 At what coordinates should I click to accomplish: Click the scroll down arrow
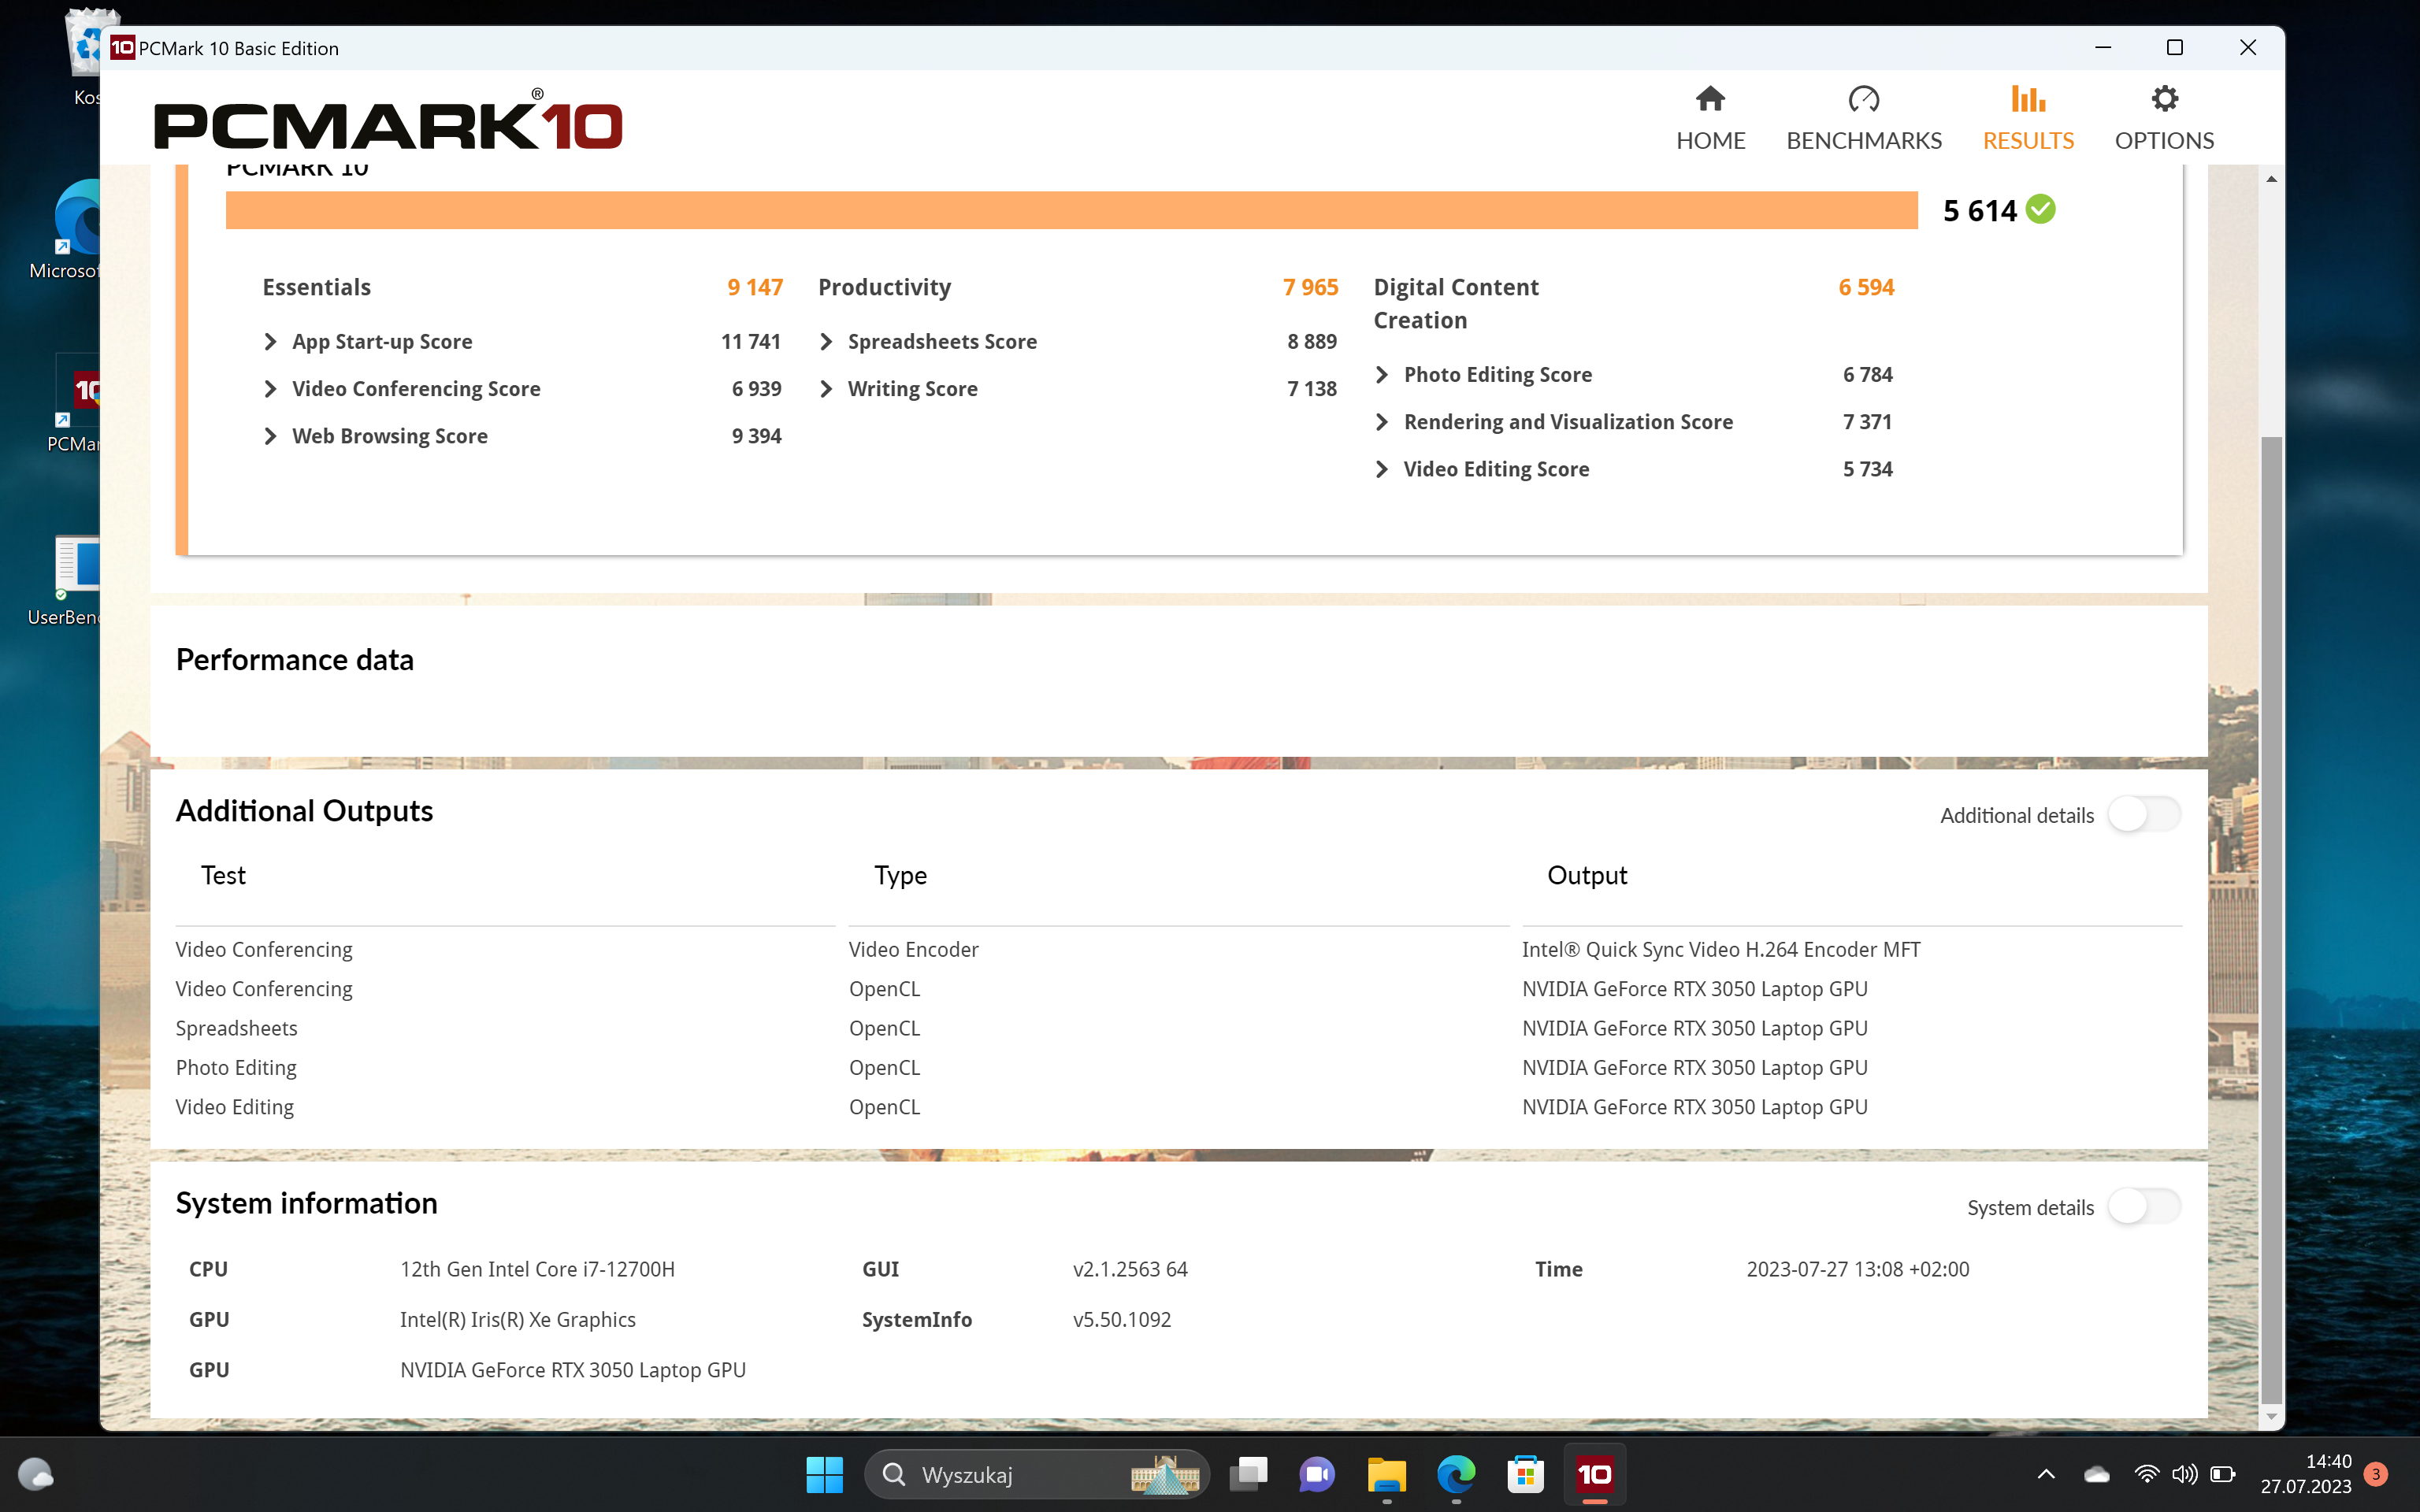coord(2271,1416)
